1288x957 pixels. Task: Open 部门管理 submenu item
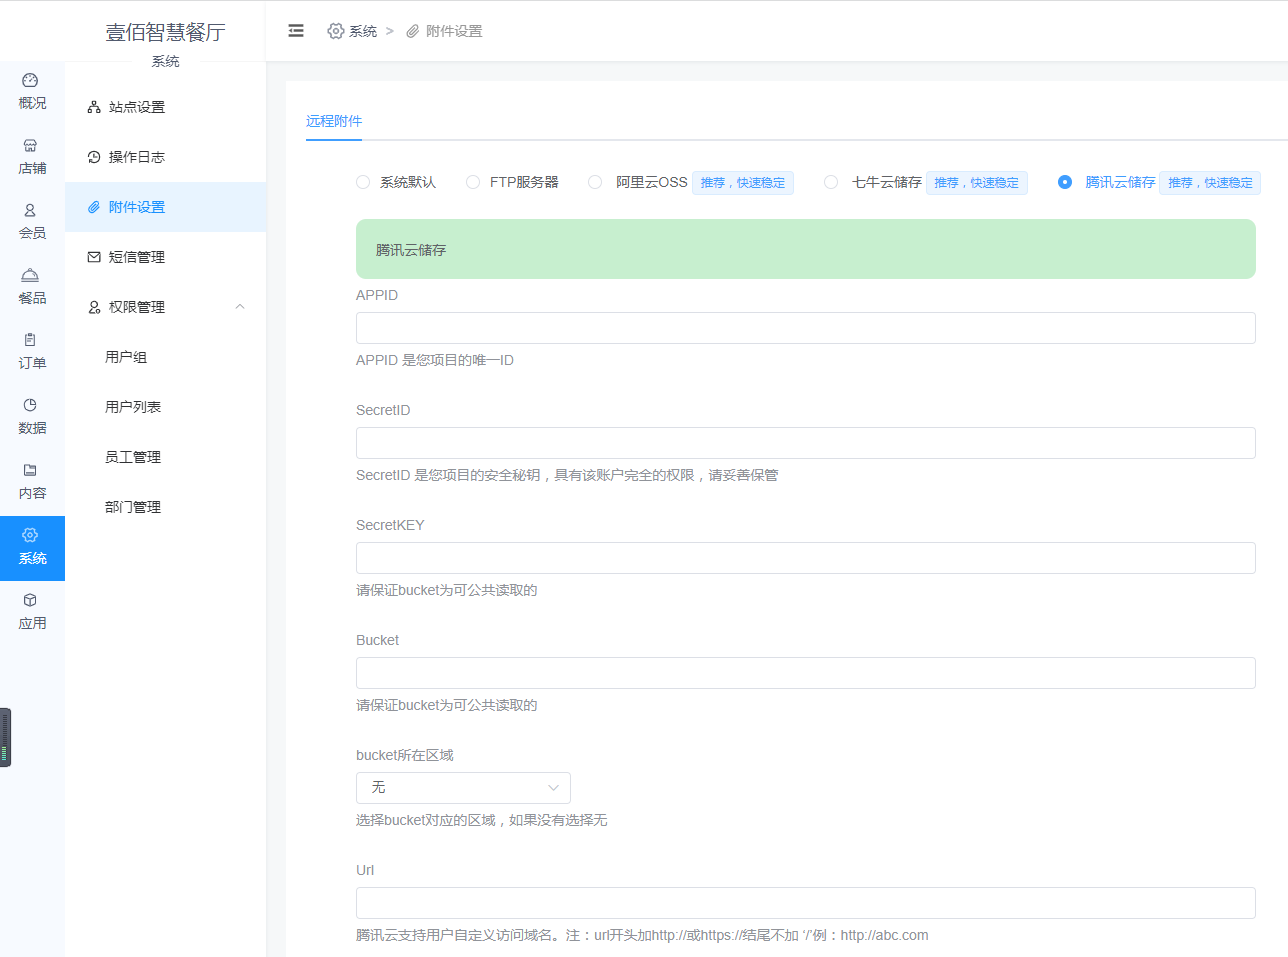click(x=166, y=507)
